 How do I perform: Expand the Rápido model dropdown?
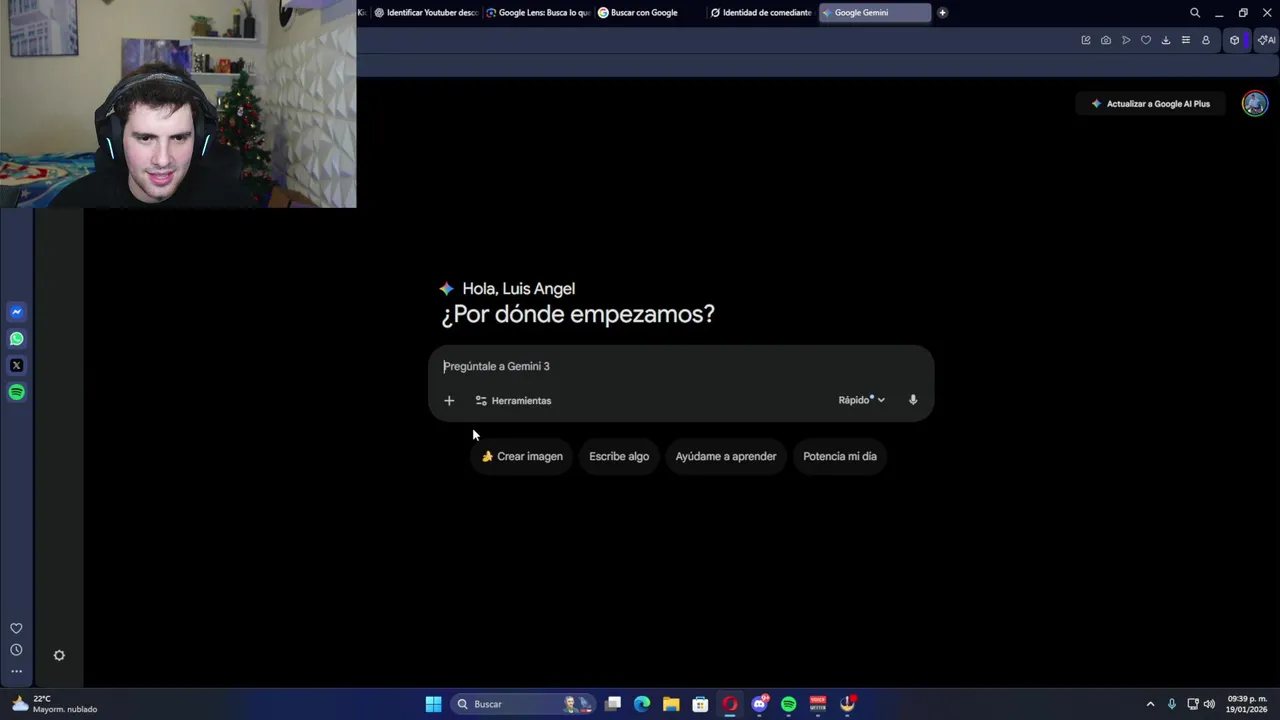tap(862, 400)
